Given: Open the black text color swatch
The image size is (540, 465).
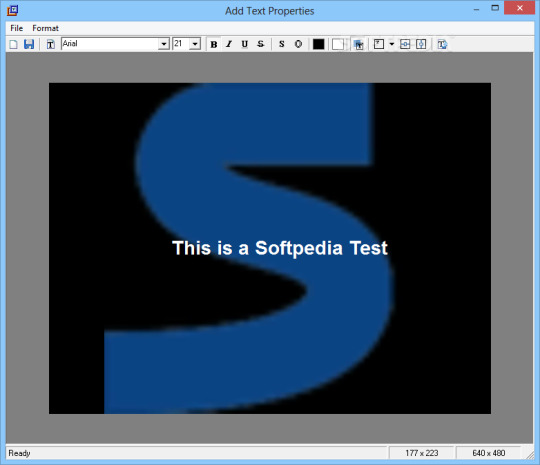Looking at the screenshot, I should coord(318,44).
